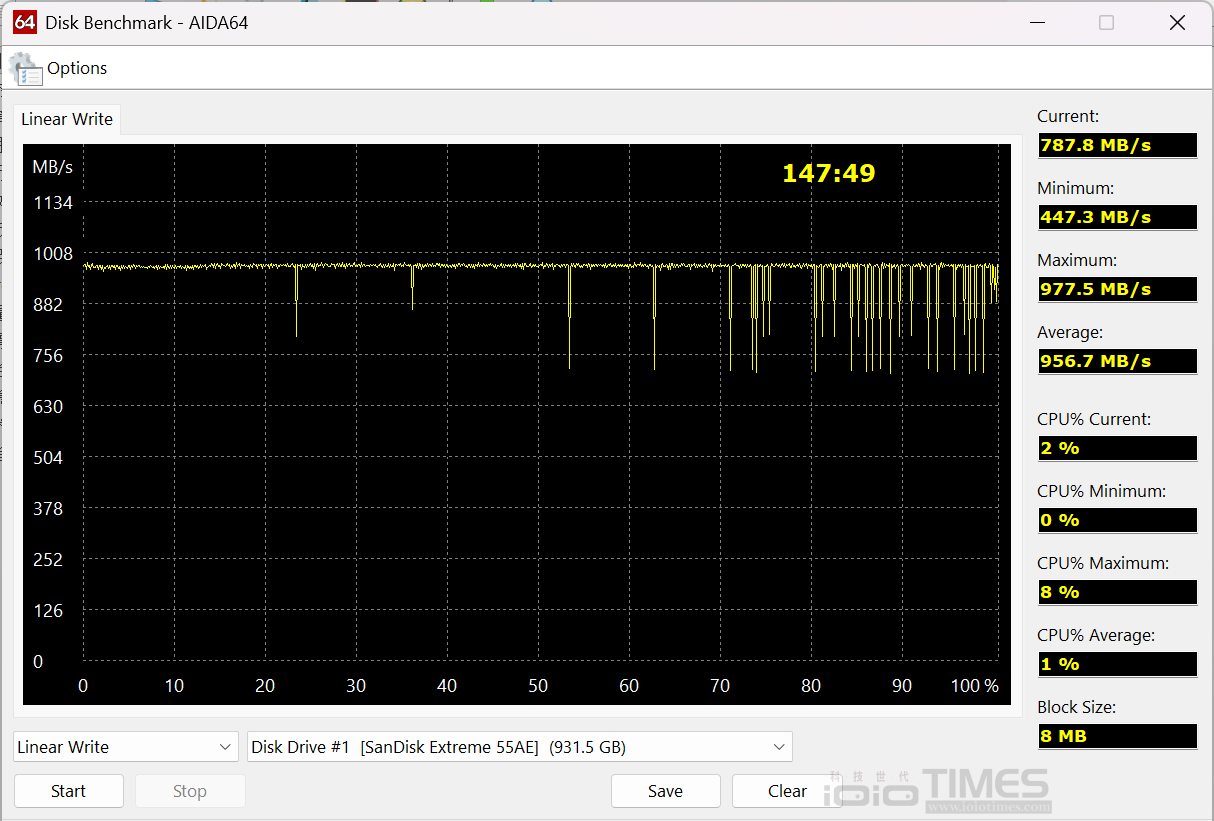Click the Average speed value display
The image size is (1214, 821).
click(1117, 361)
